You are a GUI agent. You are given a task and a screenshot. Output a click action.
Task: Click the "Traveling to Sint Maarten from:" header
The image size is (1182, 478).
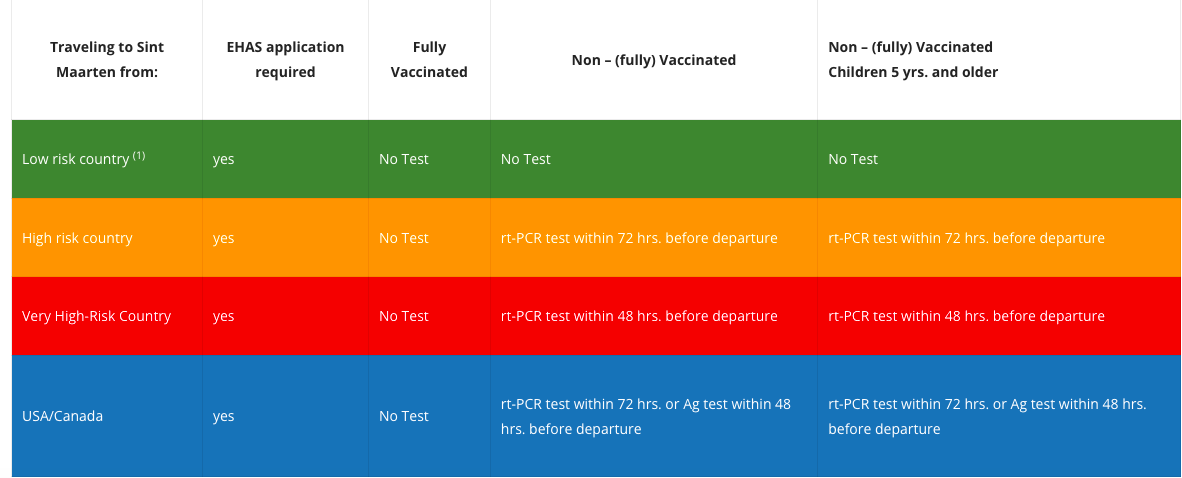107,60
